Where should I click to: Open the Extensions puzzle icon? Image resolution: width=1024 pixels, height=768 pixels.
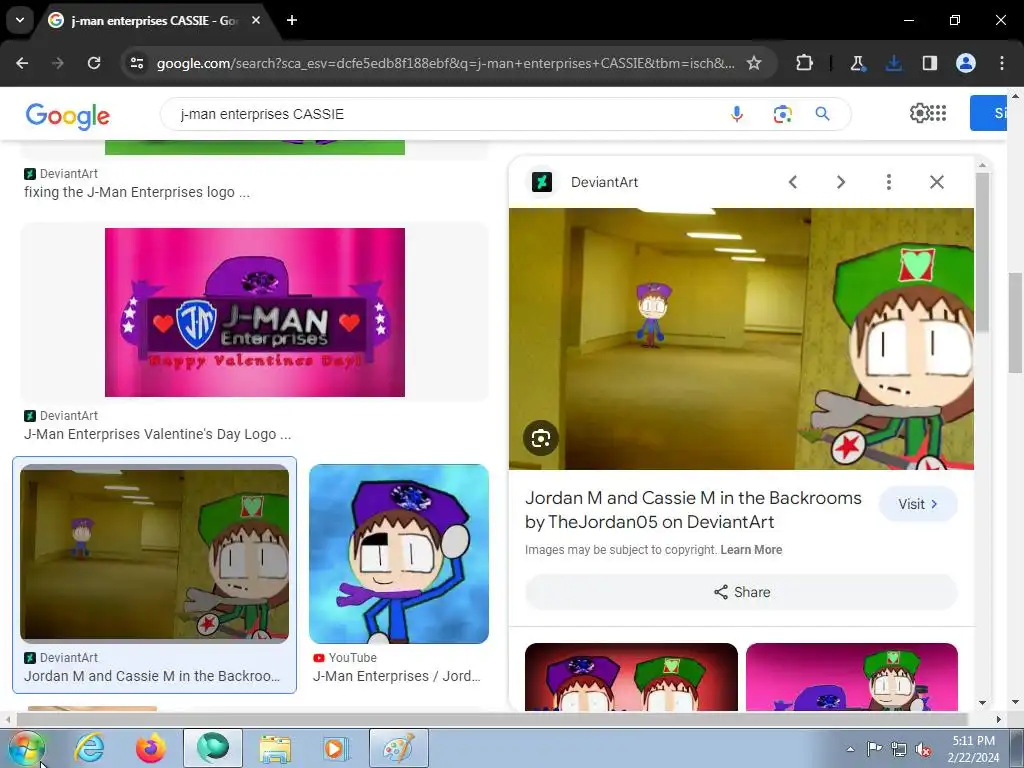pyautogui.click(x=805, y=63)
